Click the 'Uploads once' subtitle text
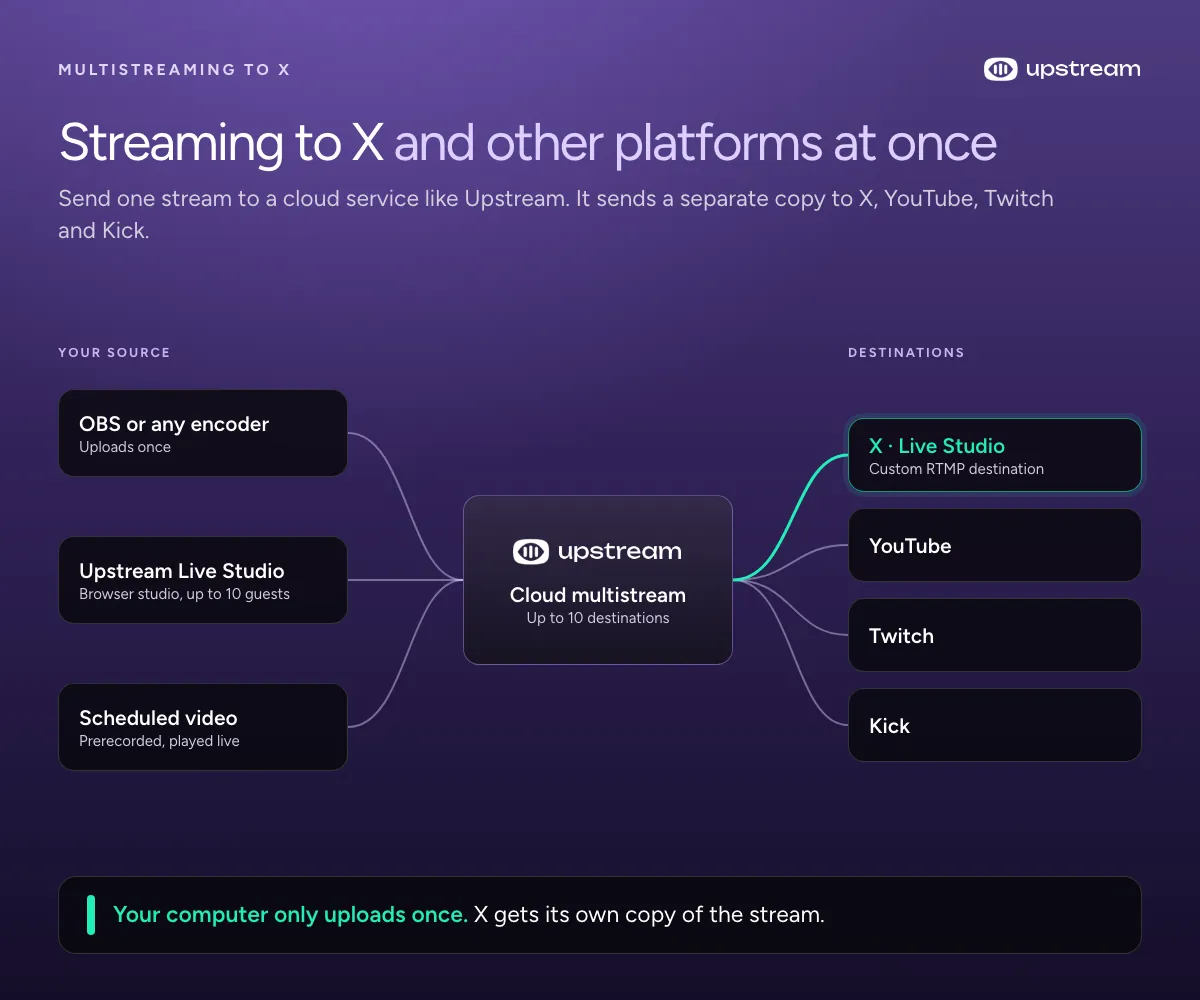Screen dimensions: 1200x1000 (125, 447)
